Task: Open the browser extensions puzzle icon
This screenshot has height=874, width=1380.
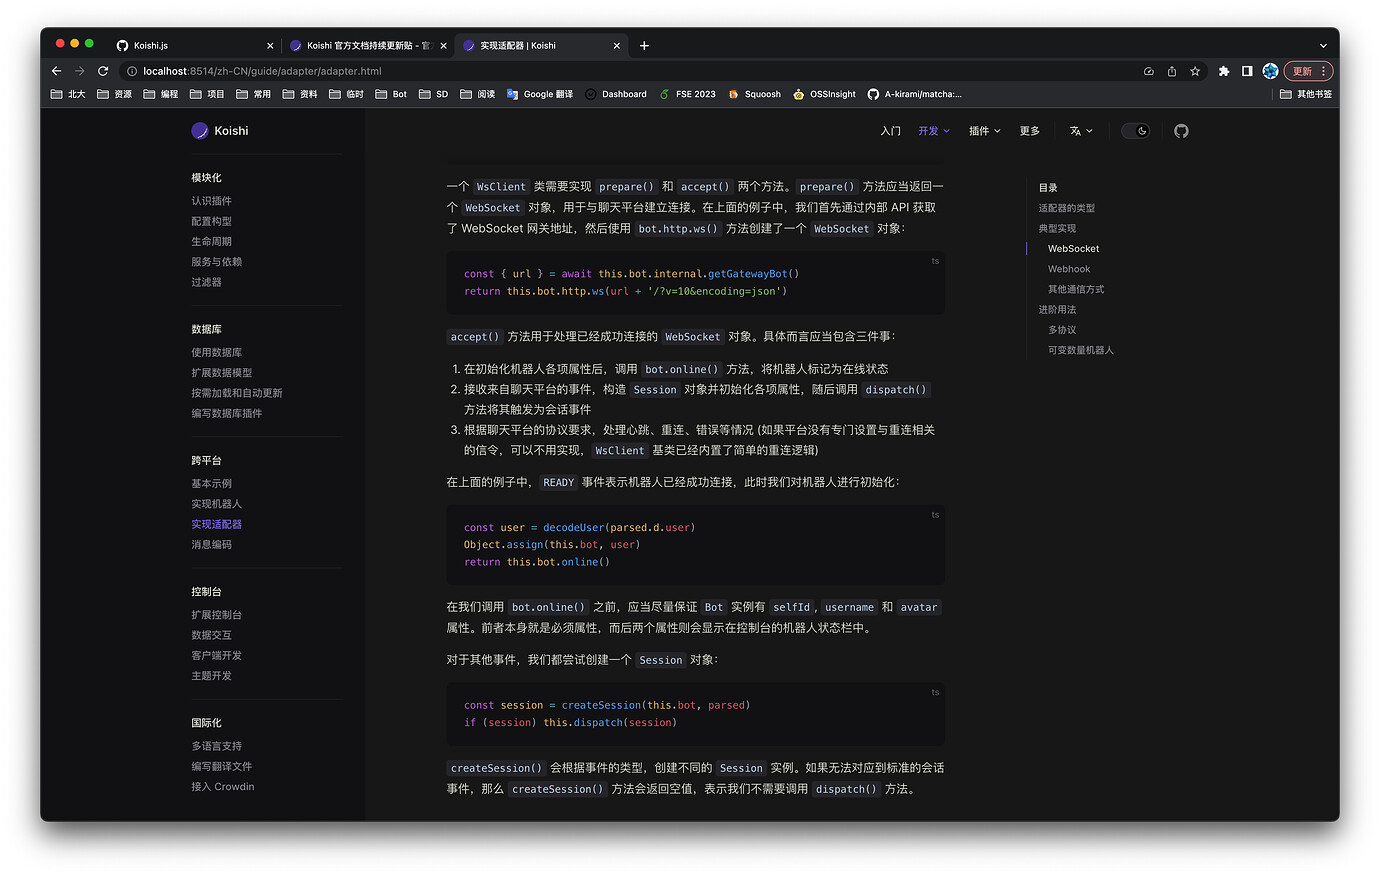Action: (1224, 71)
